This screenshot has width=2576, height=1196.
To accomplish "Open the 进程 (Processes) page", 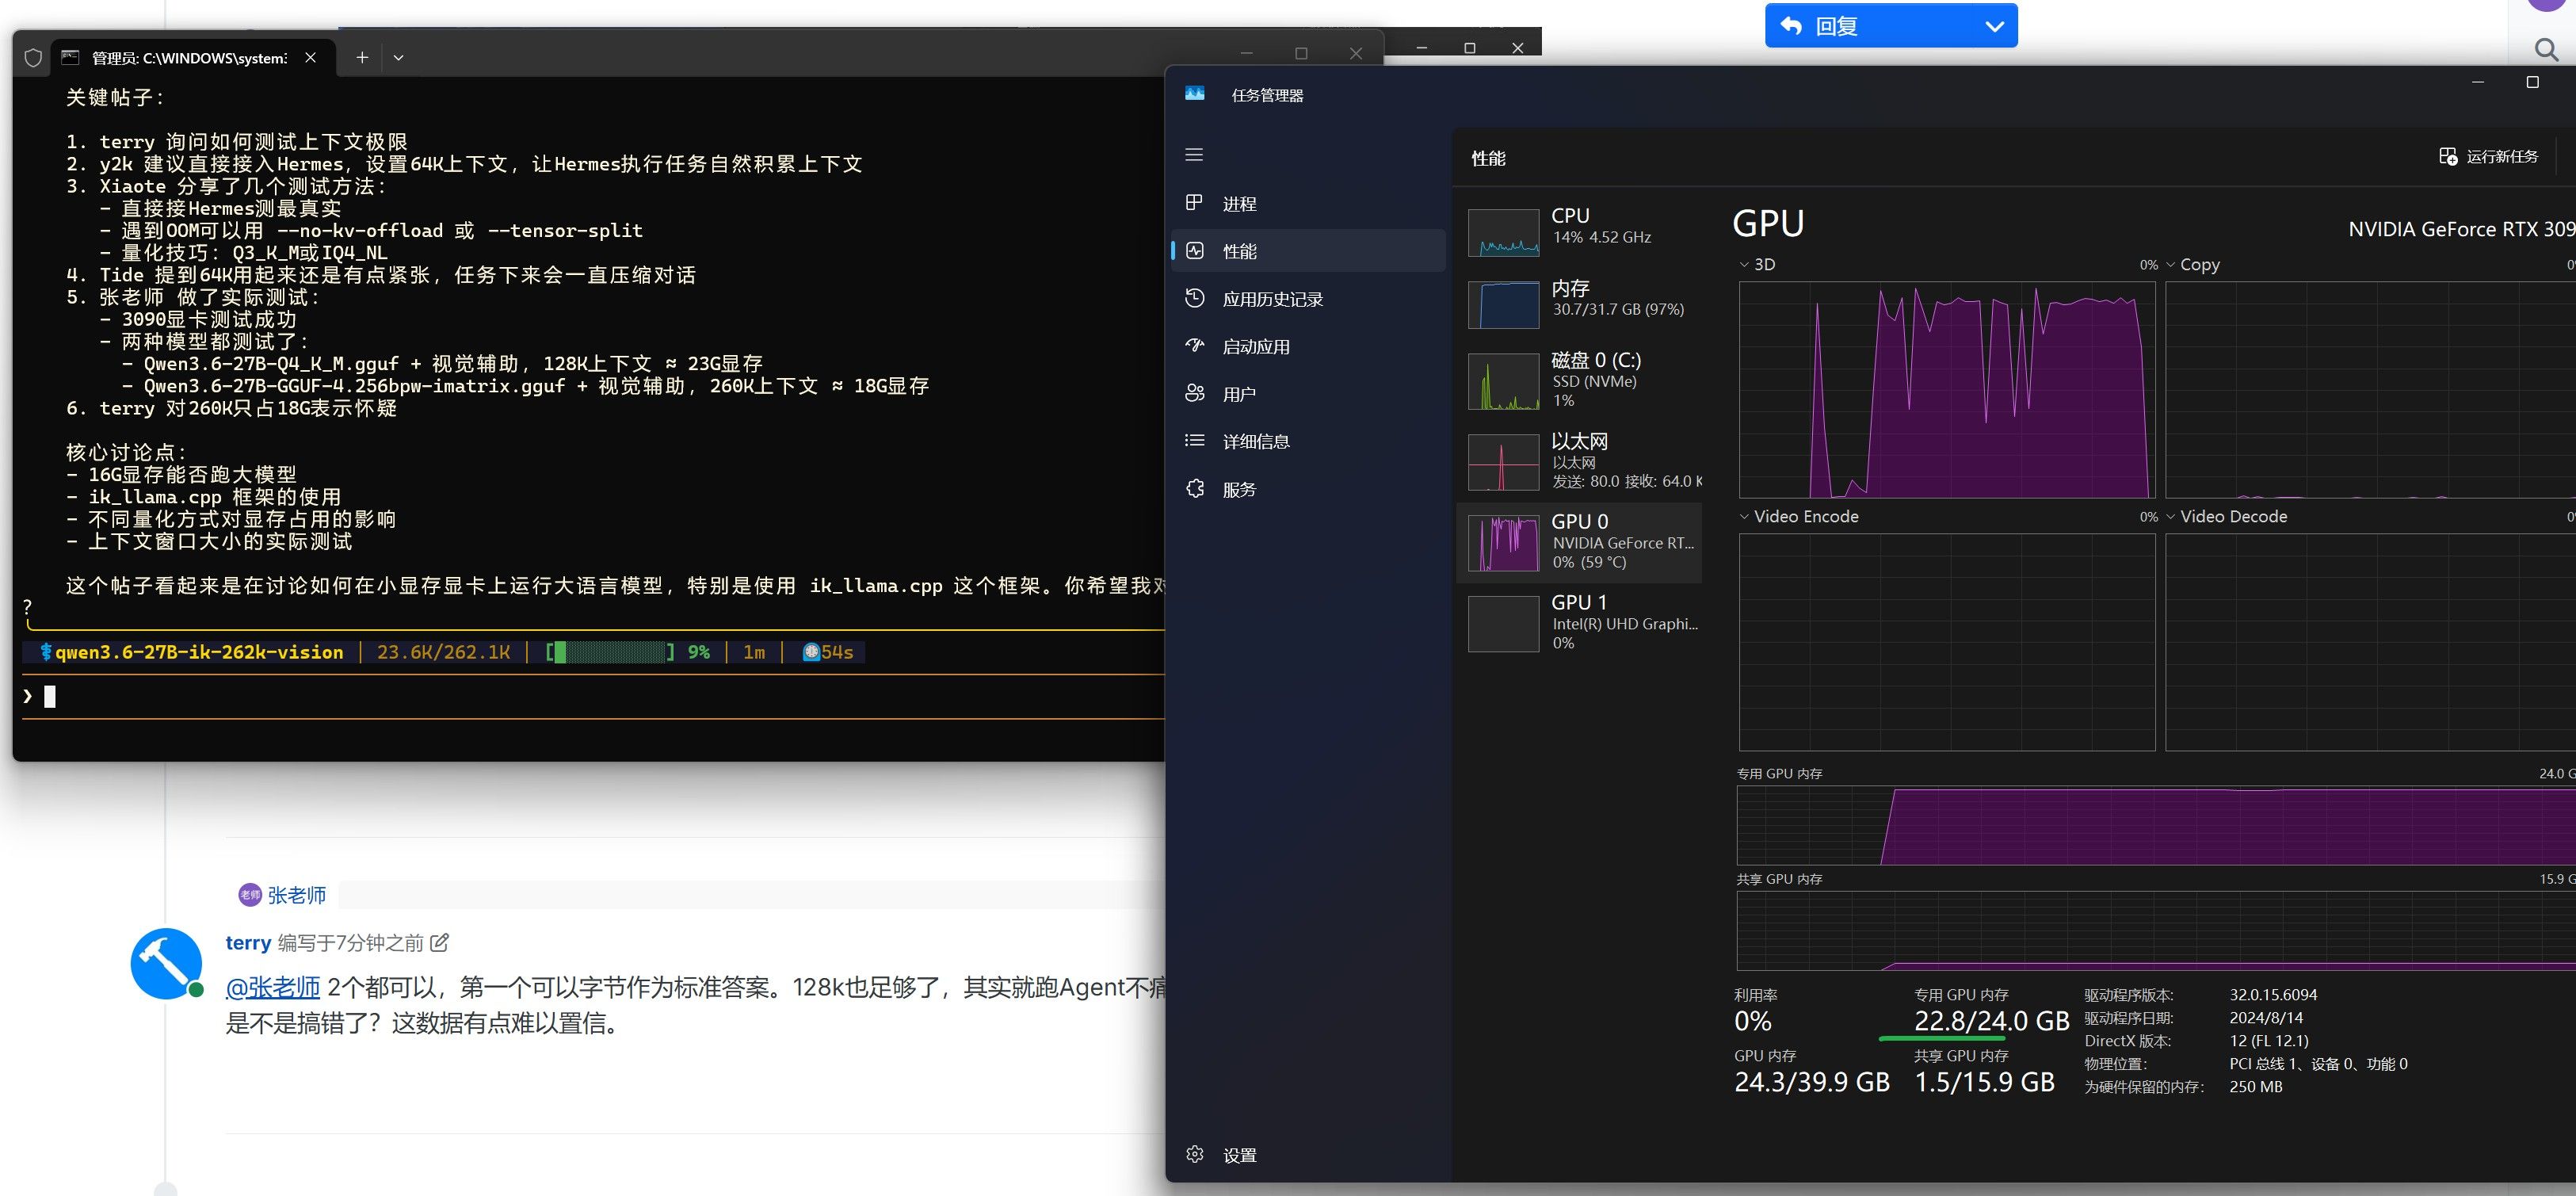I will pos(1308,203).
